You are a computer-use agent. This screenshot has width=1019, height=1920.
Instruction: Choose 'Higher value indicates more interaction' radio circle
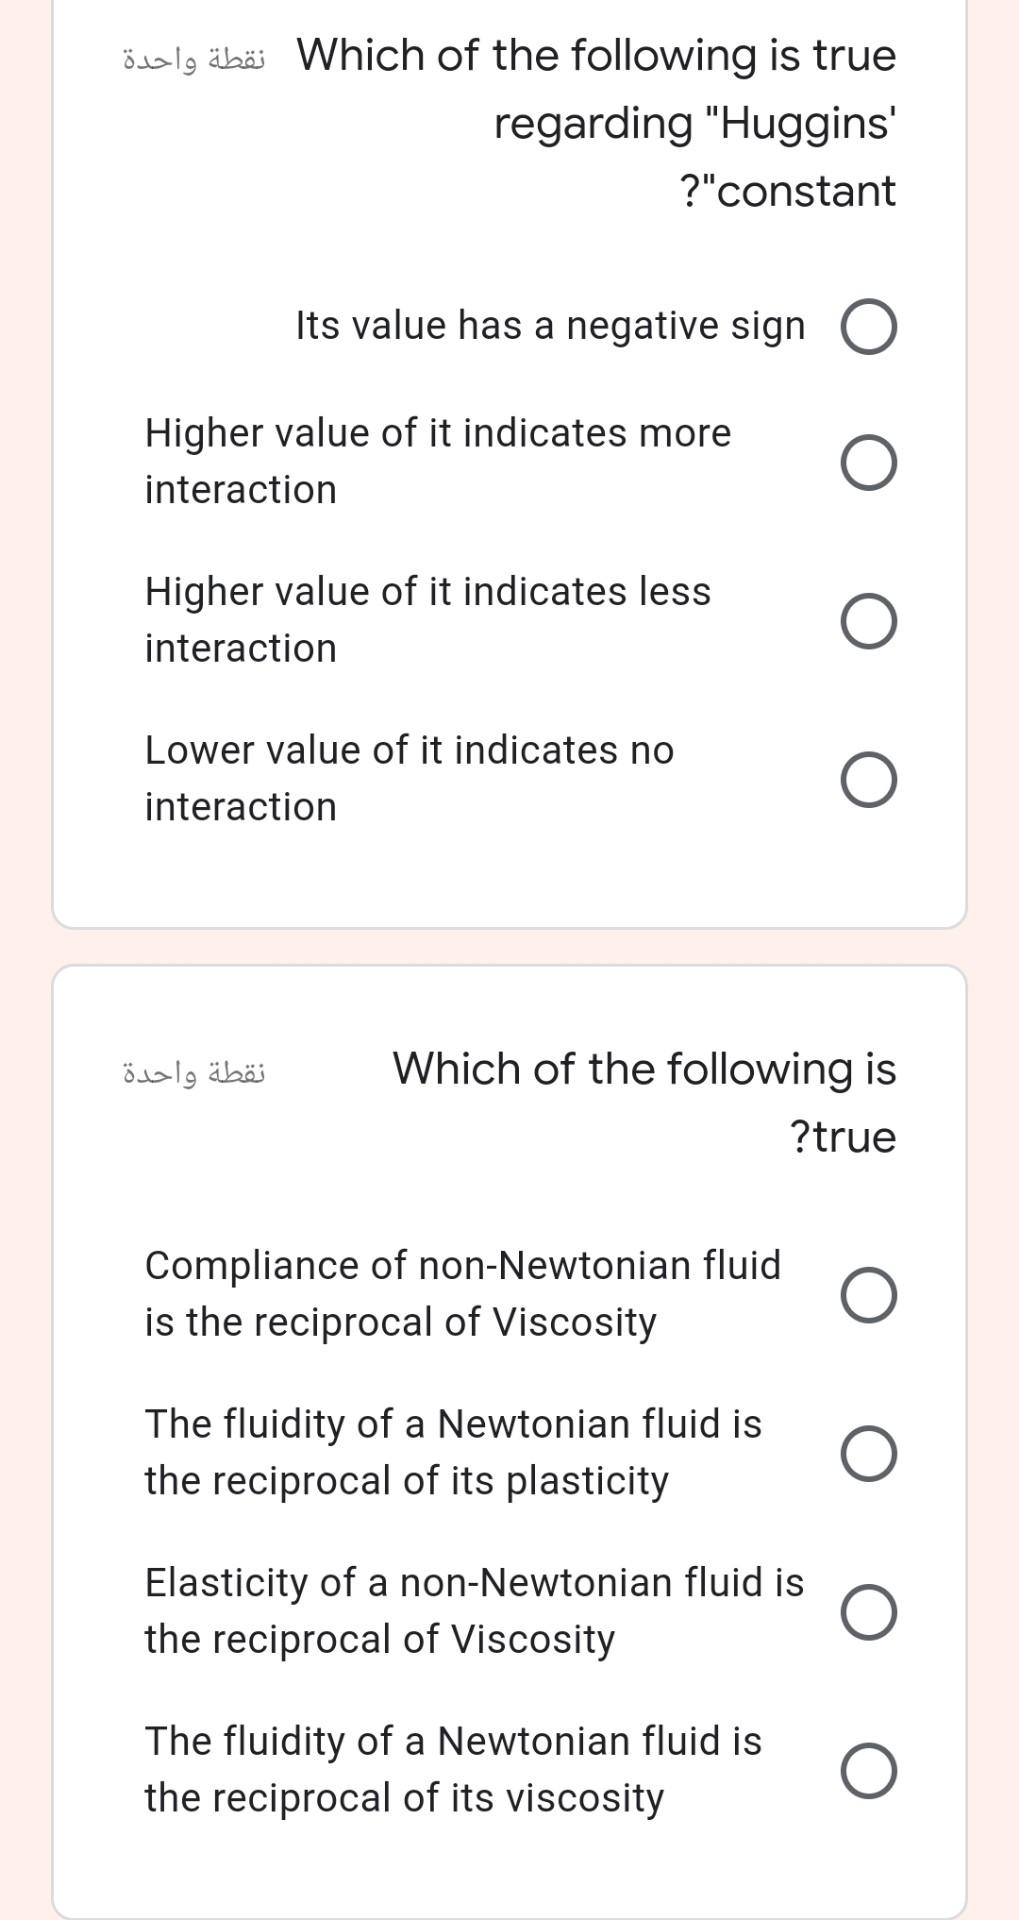click(x=868, y=462)
